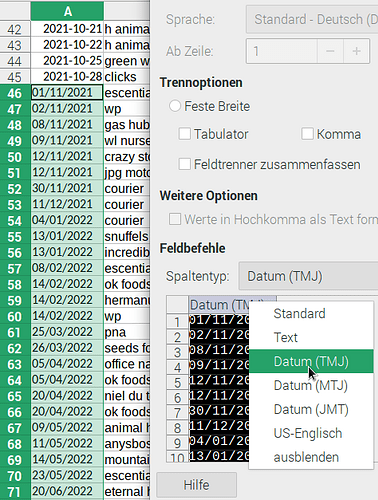Pick Datum (MTJ) column type
The width and height of the screenshot is (378, 500).
[x=311, y=385]
